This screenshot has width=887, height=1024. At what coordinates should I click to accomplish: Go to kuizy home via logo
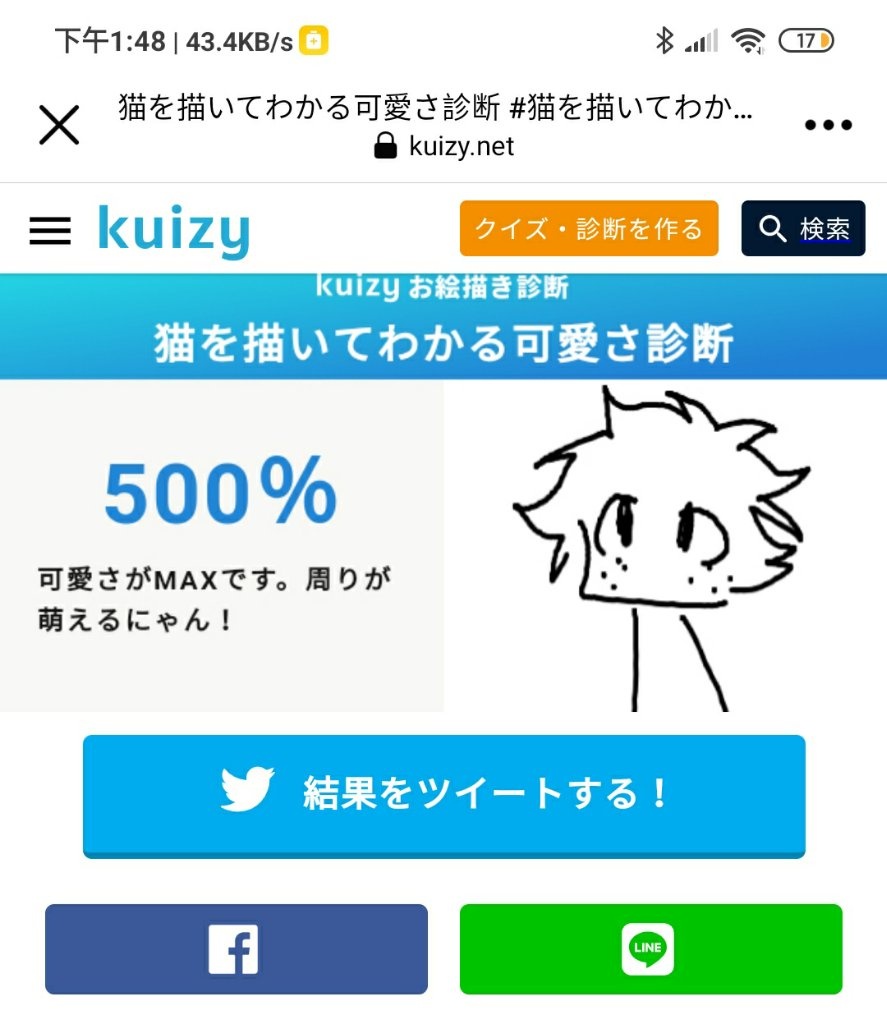[174, 231]
